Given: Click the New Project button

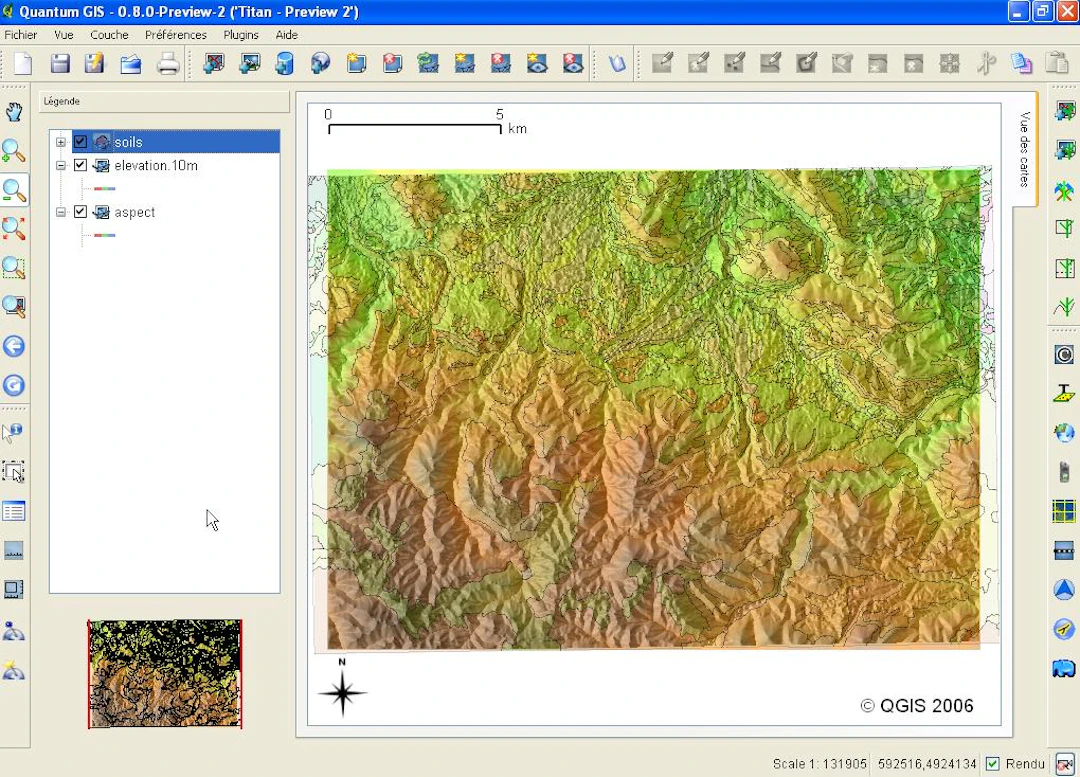Looking at the screenshot, I should (x=22, y=63).
